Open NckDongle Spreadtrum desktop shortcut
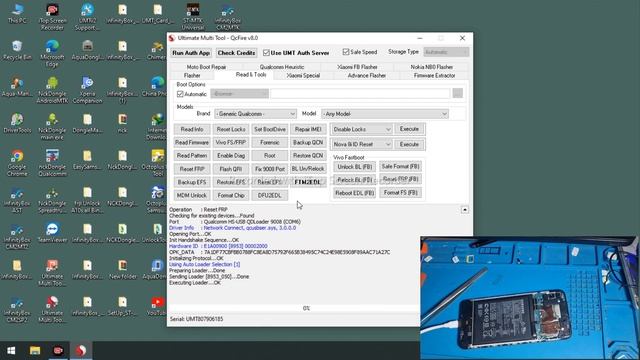This screenshot has height=360, width=640. pos(52,200)
